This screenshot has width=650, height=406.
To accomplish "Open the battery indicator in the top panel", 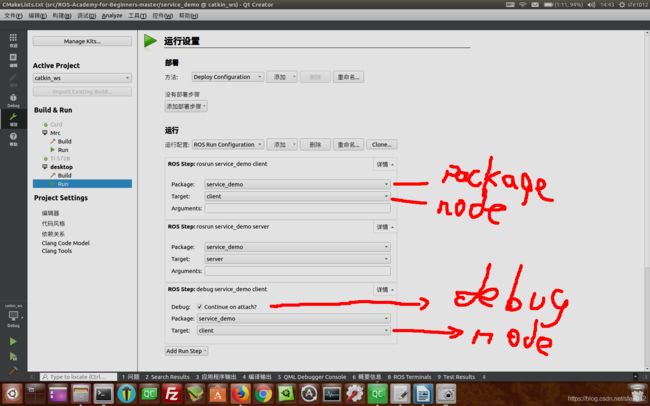I will pyautogui.click(x=565, y=5).
